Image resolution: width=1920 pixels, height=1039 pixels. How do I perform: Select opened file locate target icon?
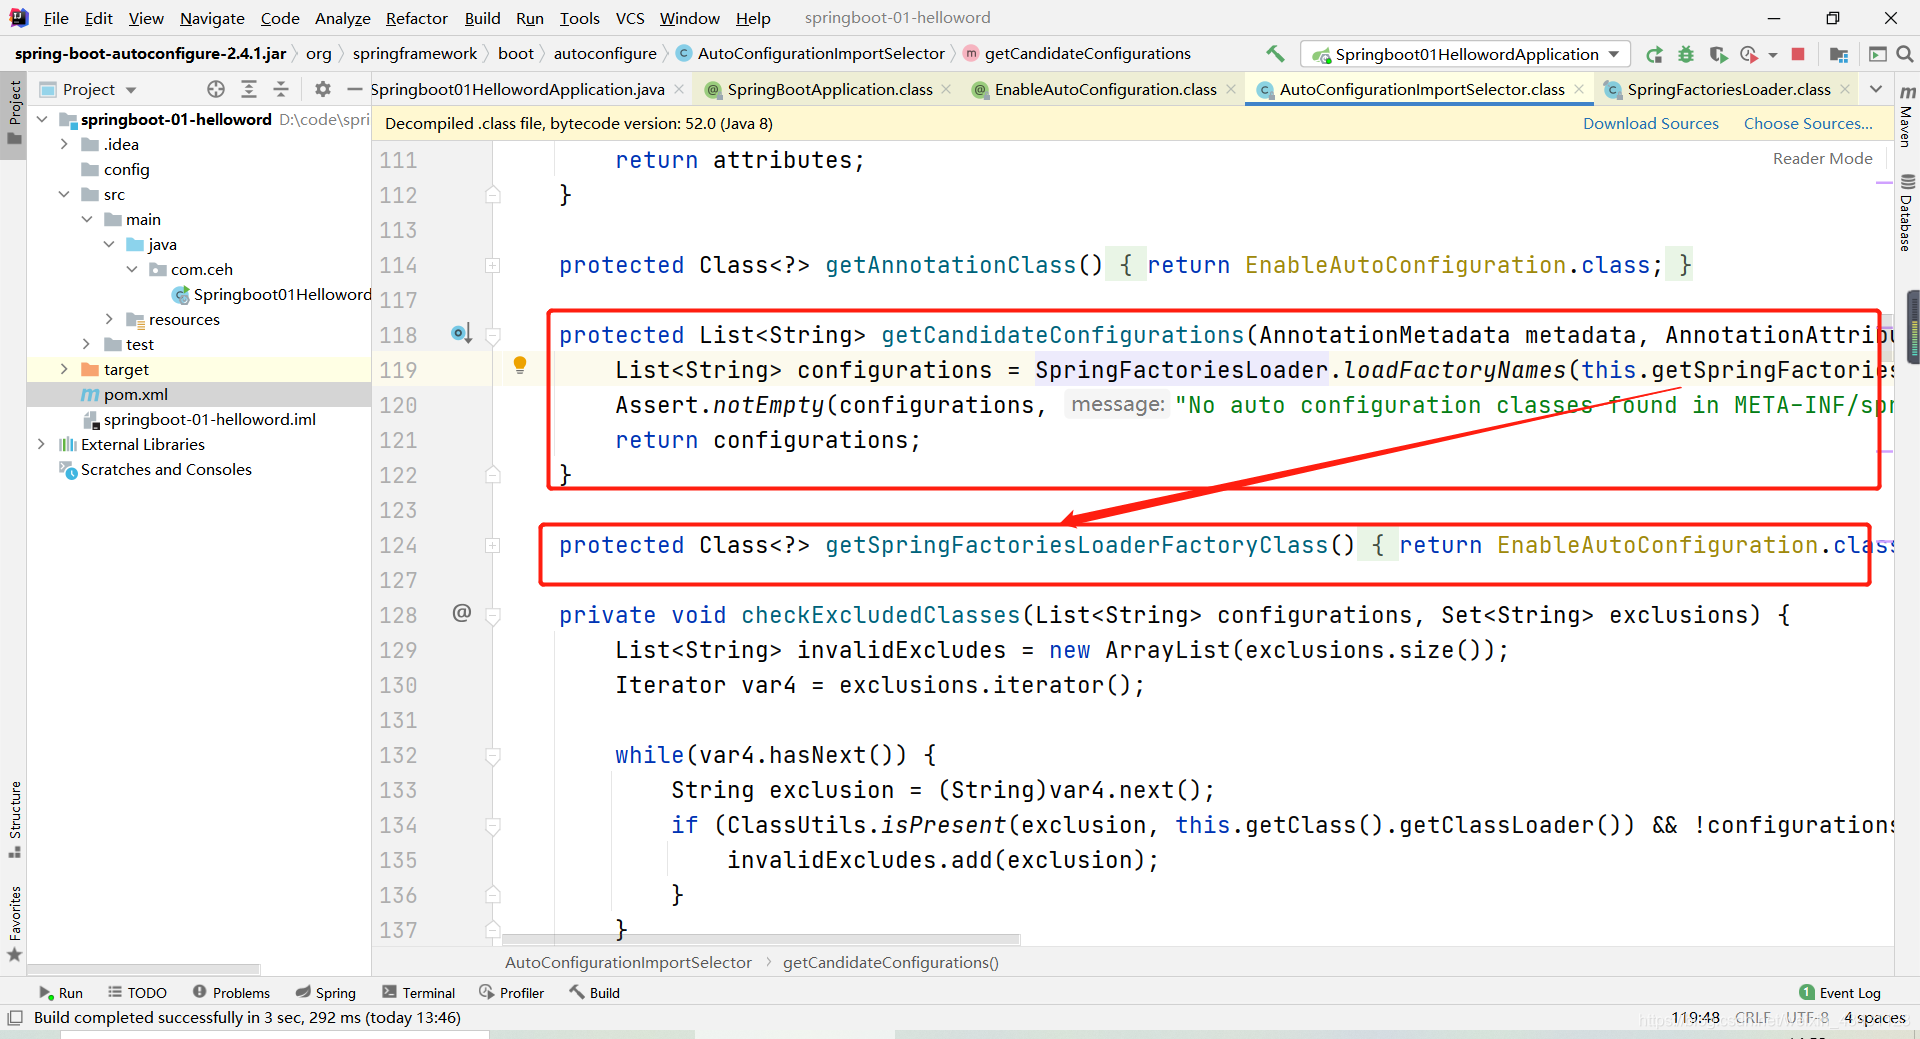pos(216,89)
